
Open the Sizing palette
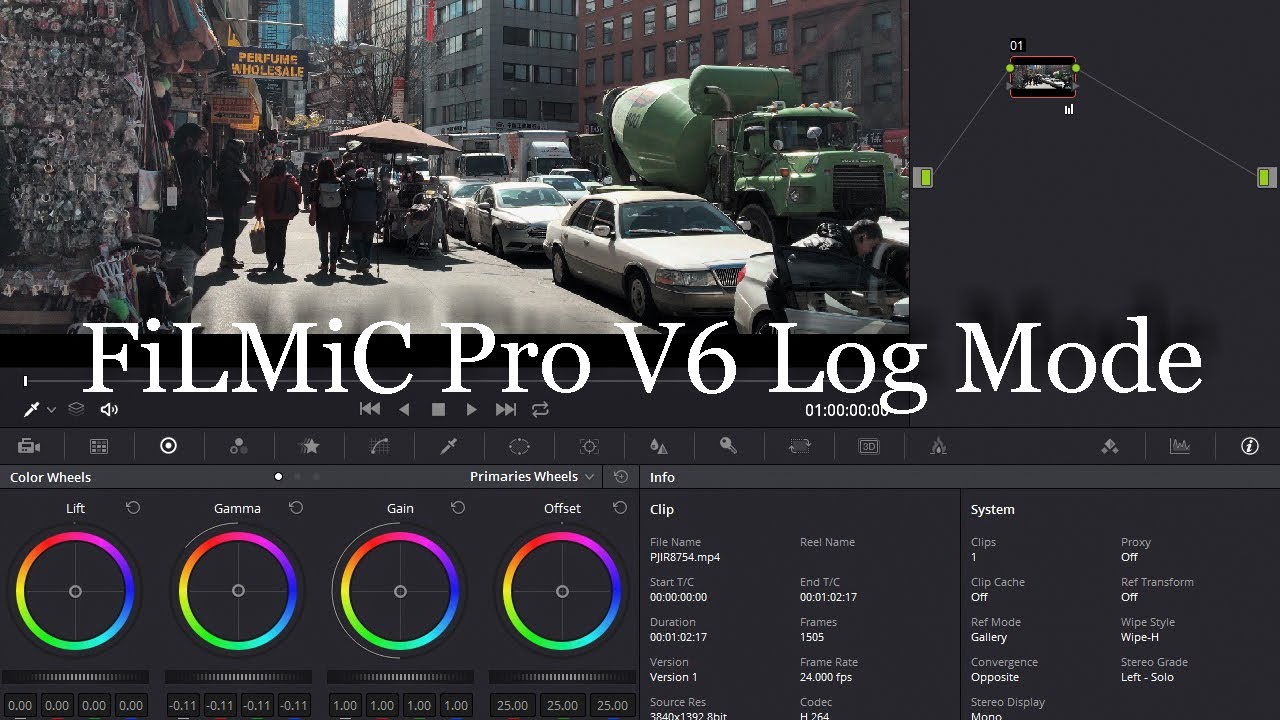click(799, 446)
